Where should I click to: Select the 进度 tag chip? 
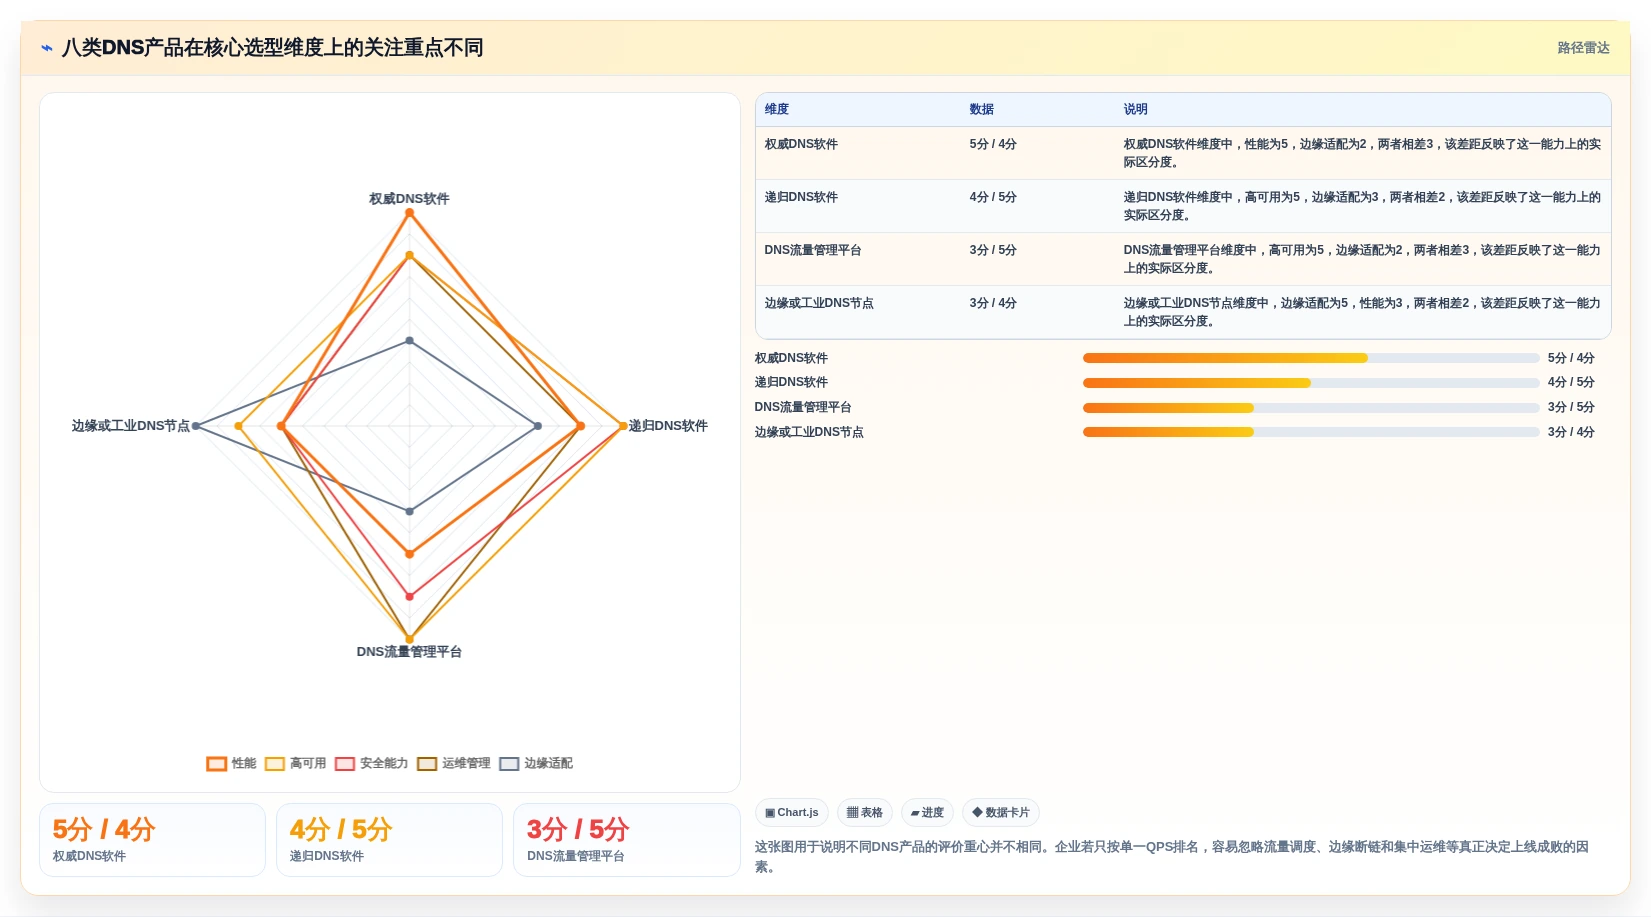pos(927,813)
